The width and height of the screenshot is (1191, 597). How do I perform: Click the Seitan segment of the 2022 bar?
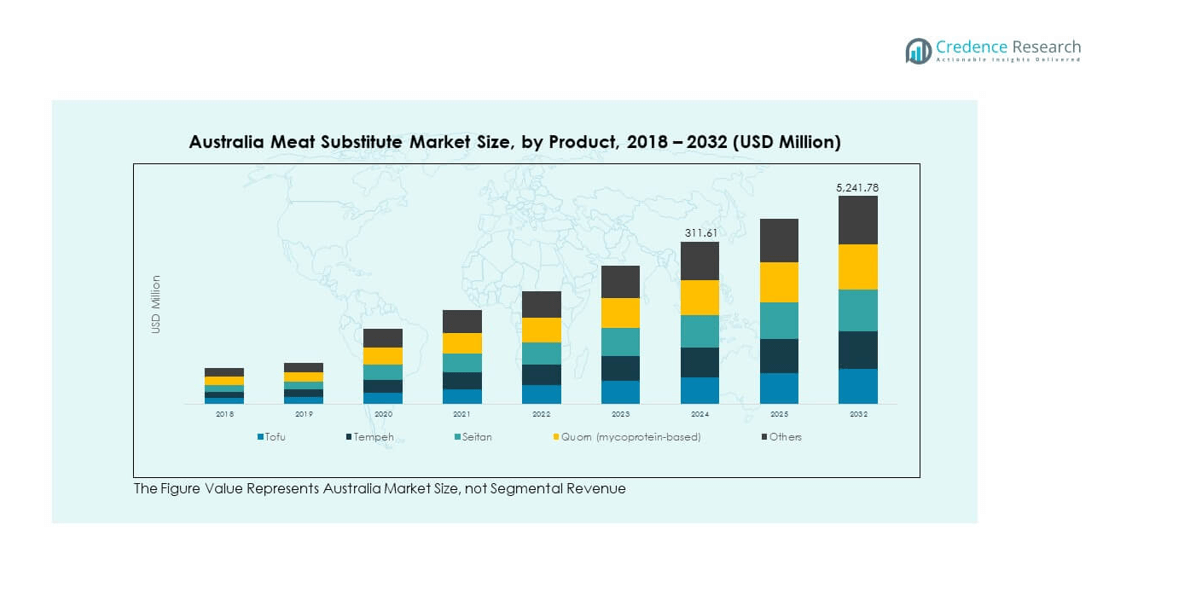pos(541,353)
